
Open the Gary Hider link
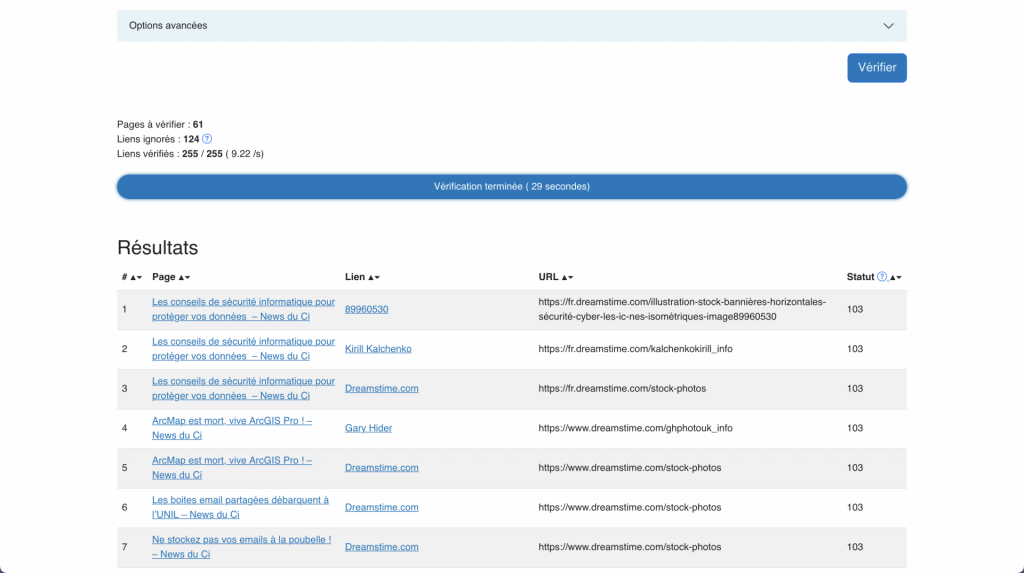pos(368,428)
